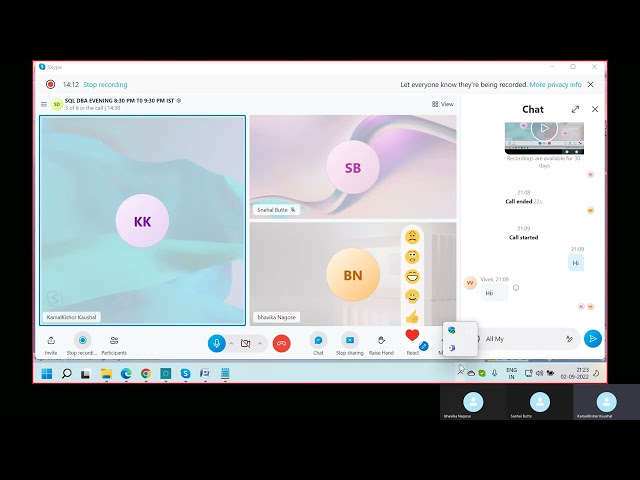Open File Explorer from the taskbar
Screen dimensions: 640x480
tap(106, 373)
